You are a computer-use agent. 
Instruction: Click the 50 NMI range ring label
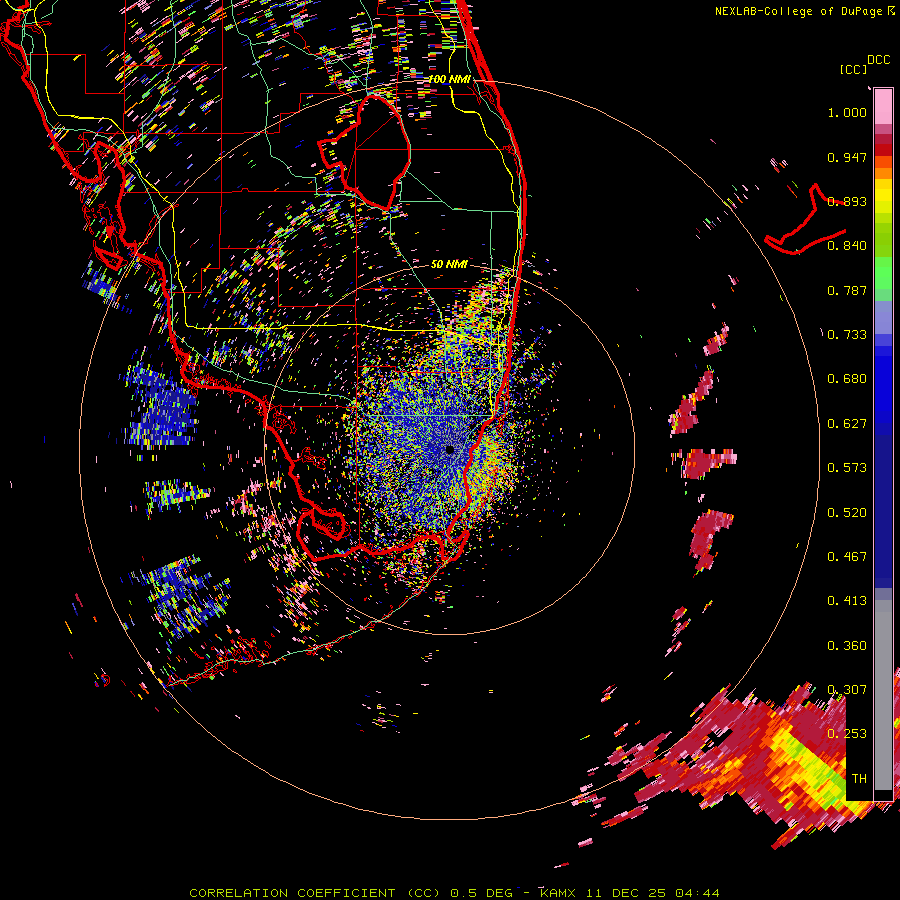449,264
